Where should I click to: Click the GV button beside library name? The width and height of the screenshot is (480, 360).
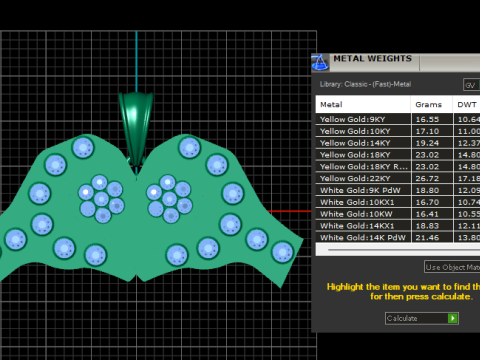click(x=471, y=85)
